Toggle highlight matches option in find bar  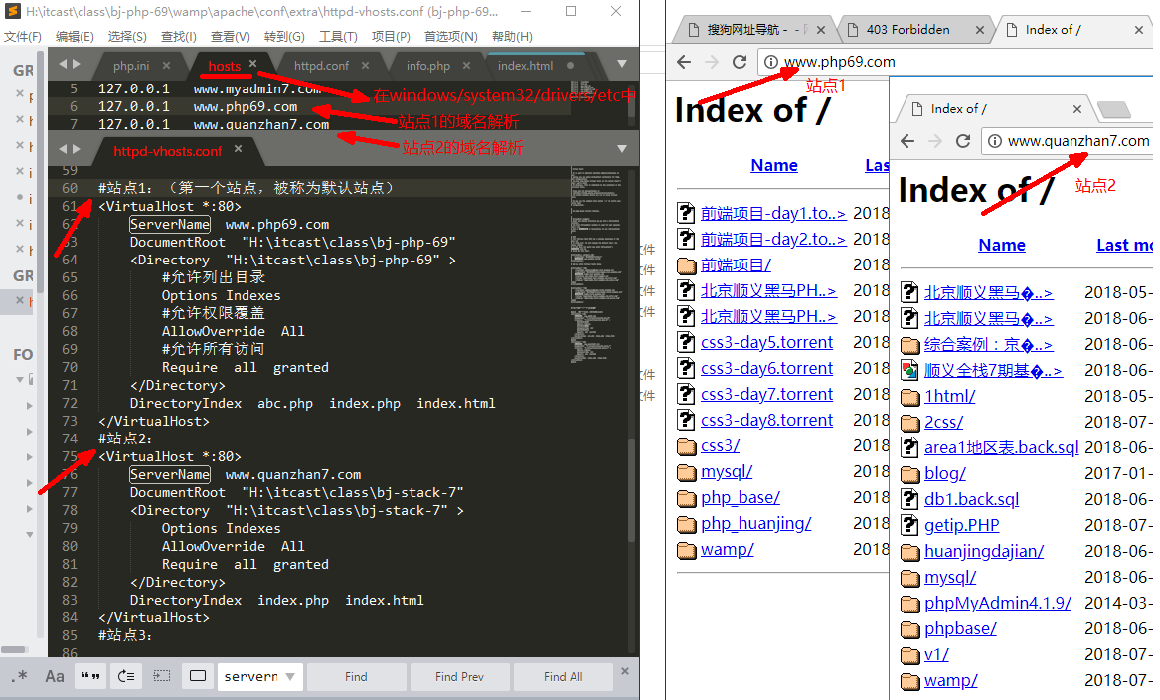pos(198,676)
